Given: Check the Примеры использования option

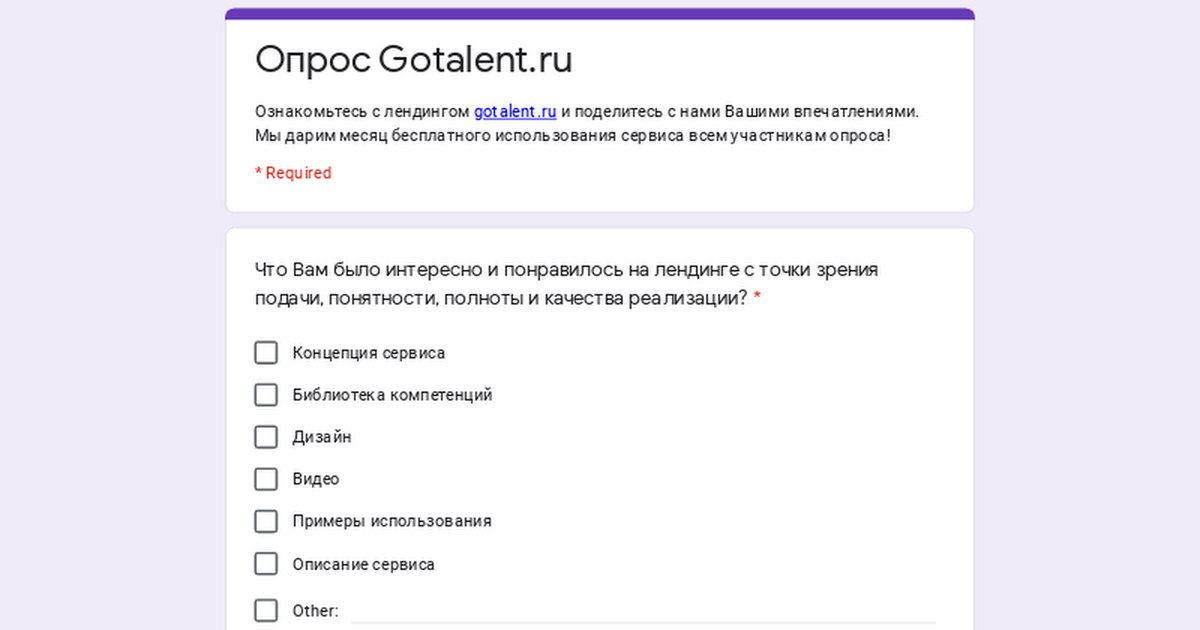Looking at the screenshot, I should [266, 521].
